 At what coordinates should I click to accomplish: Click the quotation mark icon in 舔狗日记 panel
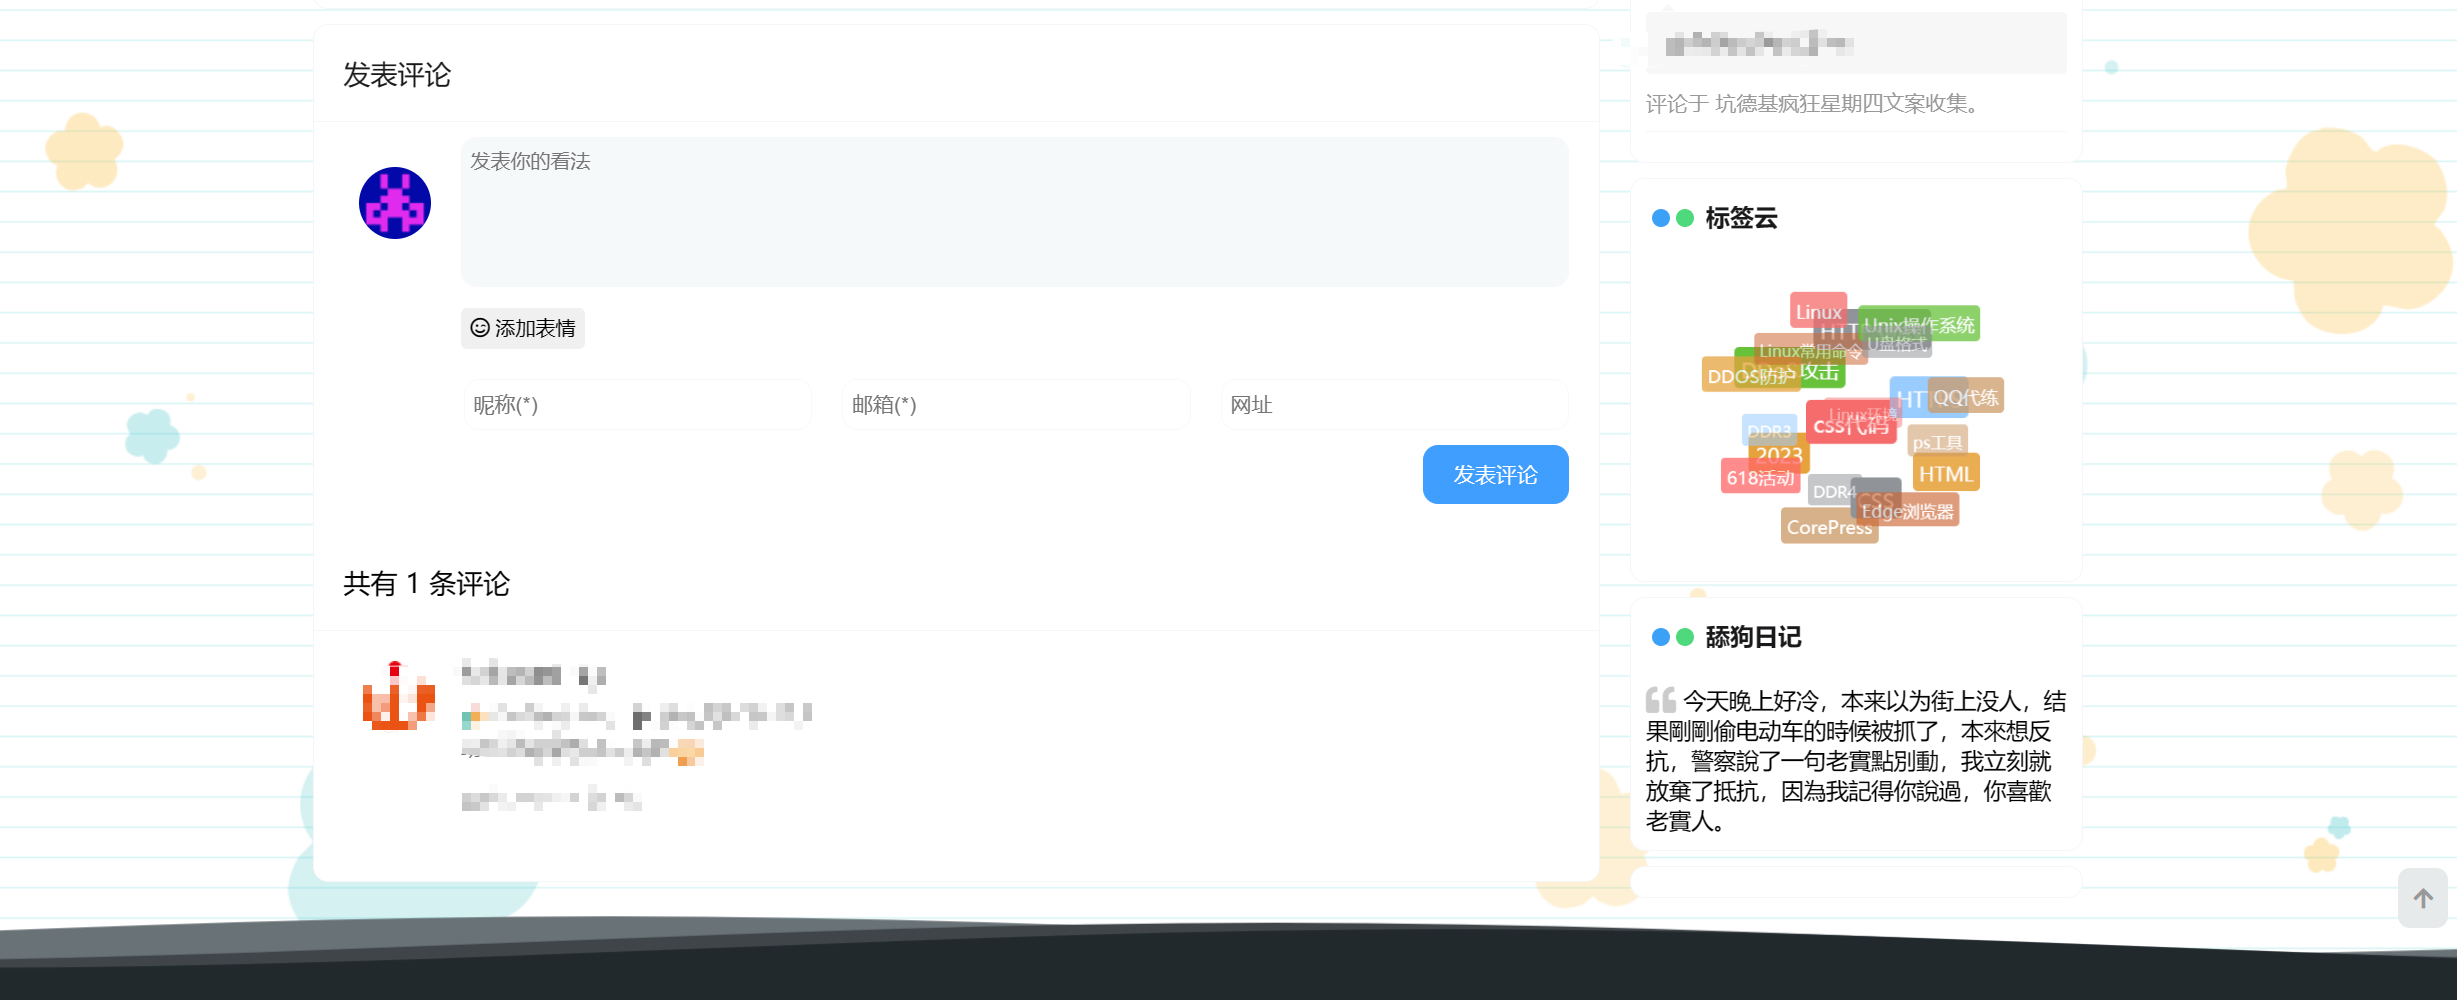point(1660,698)
